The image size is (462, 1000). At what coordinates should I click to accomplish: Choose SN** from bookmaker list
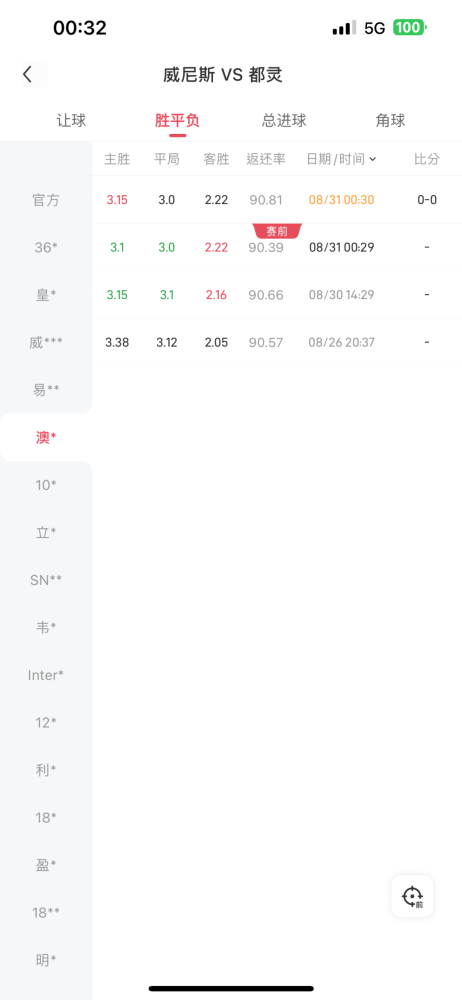pos(46,580)
